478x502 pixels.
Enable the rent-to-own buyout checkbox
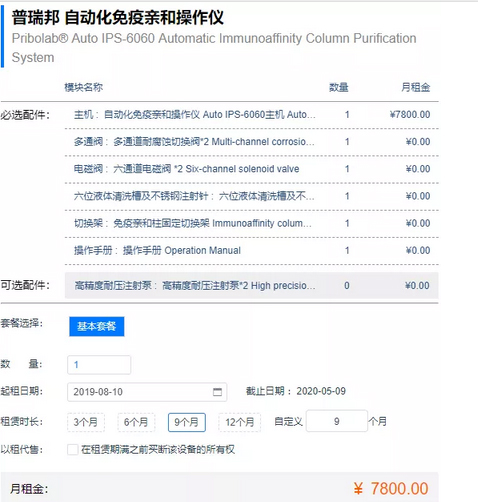pyautogui.click(x=72, y=450)
